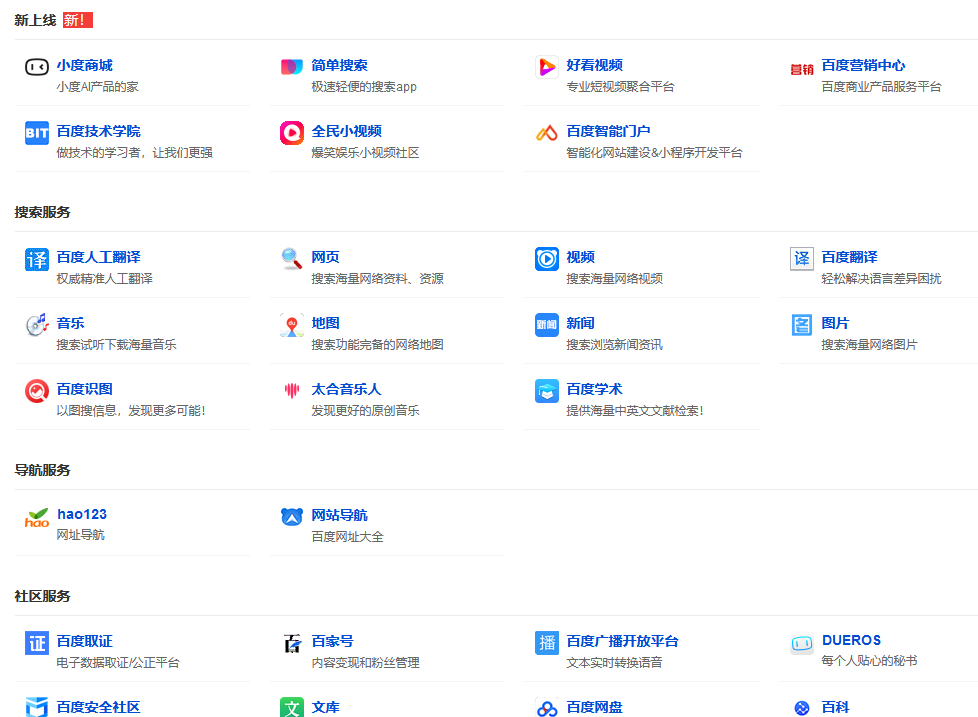Screen dimensions: 978x717
Task: Click the 百度人工翻译 blue 译 icon
Action: pyautogui.click(x=37, y=259)
